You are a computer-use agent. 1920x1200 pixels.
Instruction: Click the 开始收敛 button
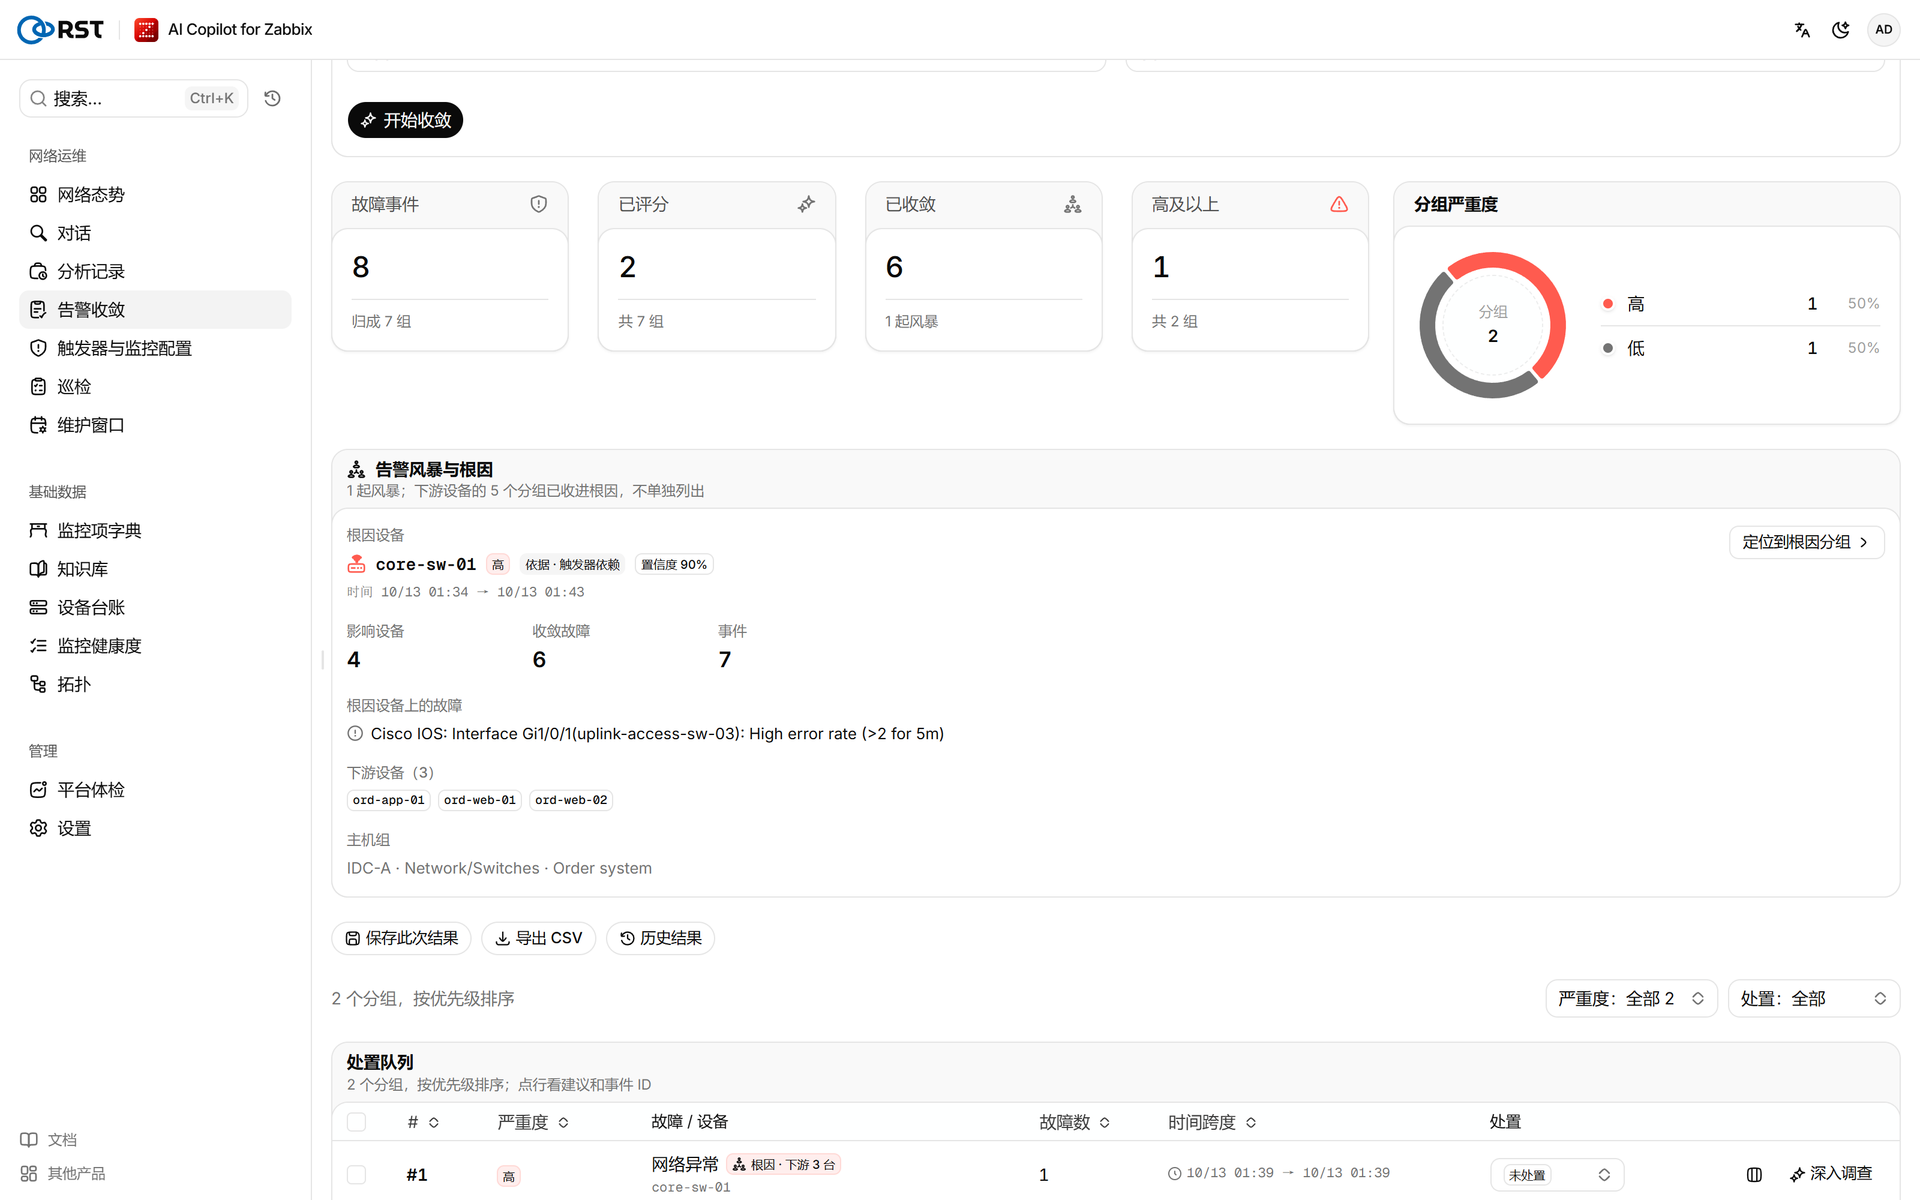tap(405, 120)
